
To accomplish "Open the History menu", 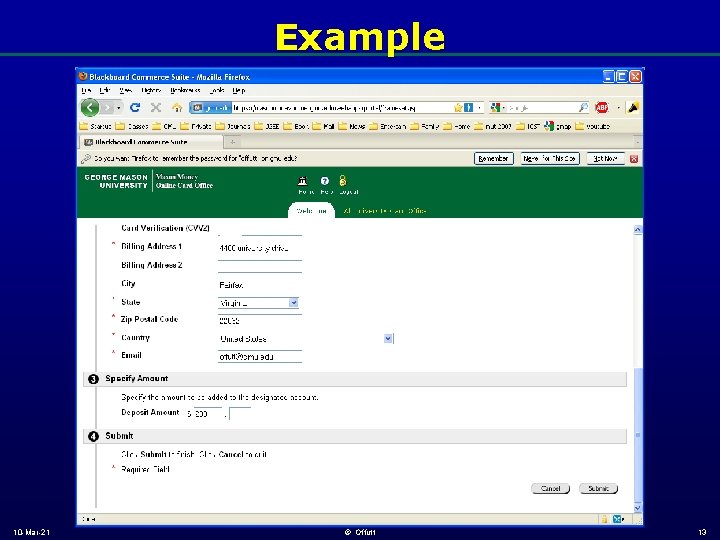I will [x=151, y=90].
